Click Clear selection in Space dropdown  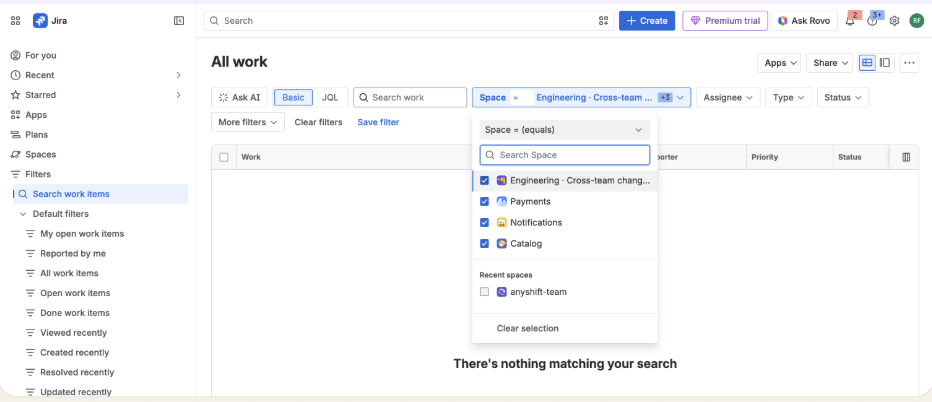528,328
